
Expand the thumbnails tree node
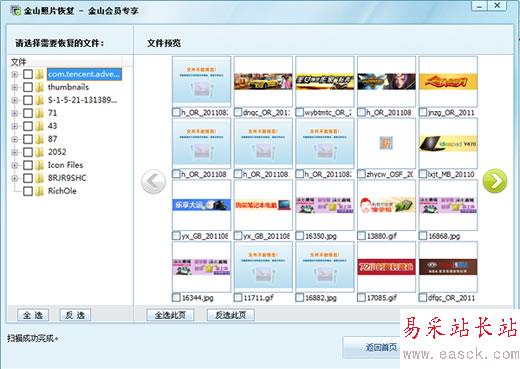coord(14,87)
